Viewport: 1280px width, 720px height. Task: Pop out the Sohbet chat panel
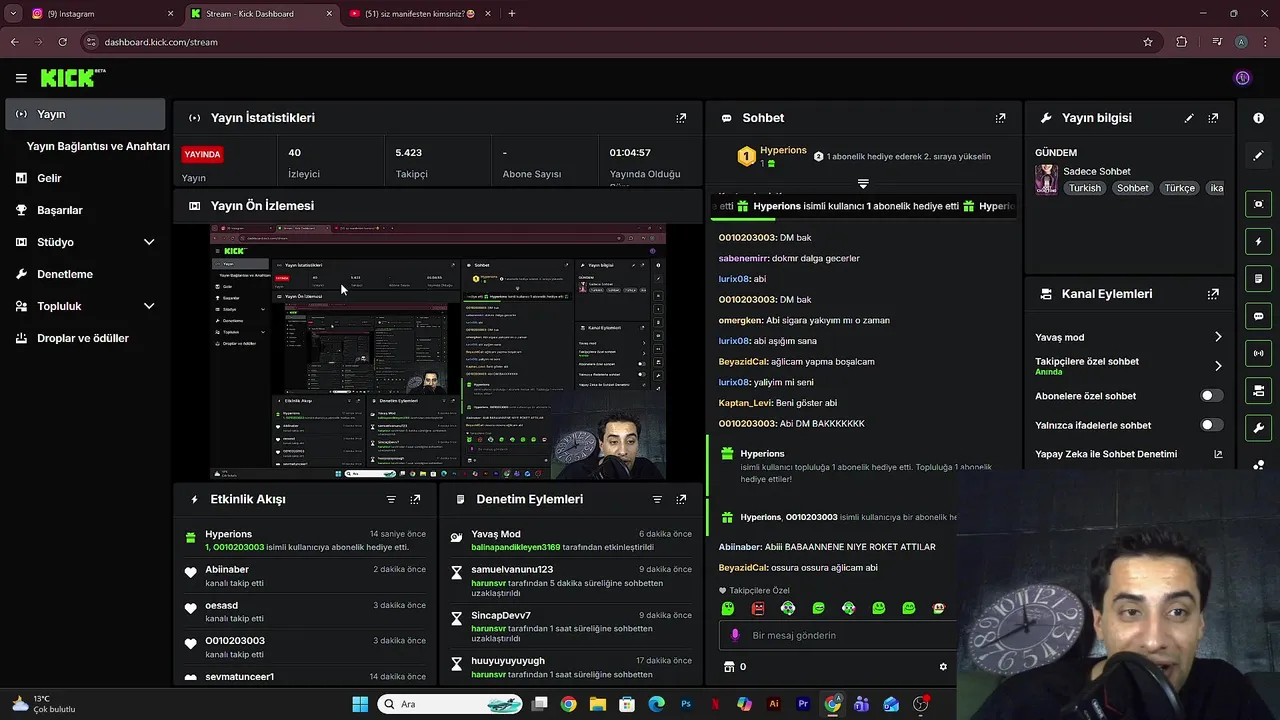[x=1000, y=118]
